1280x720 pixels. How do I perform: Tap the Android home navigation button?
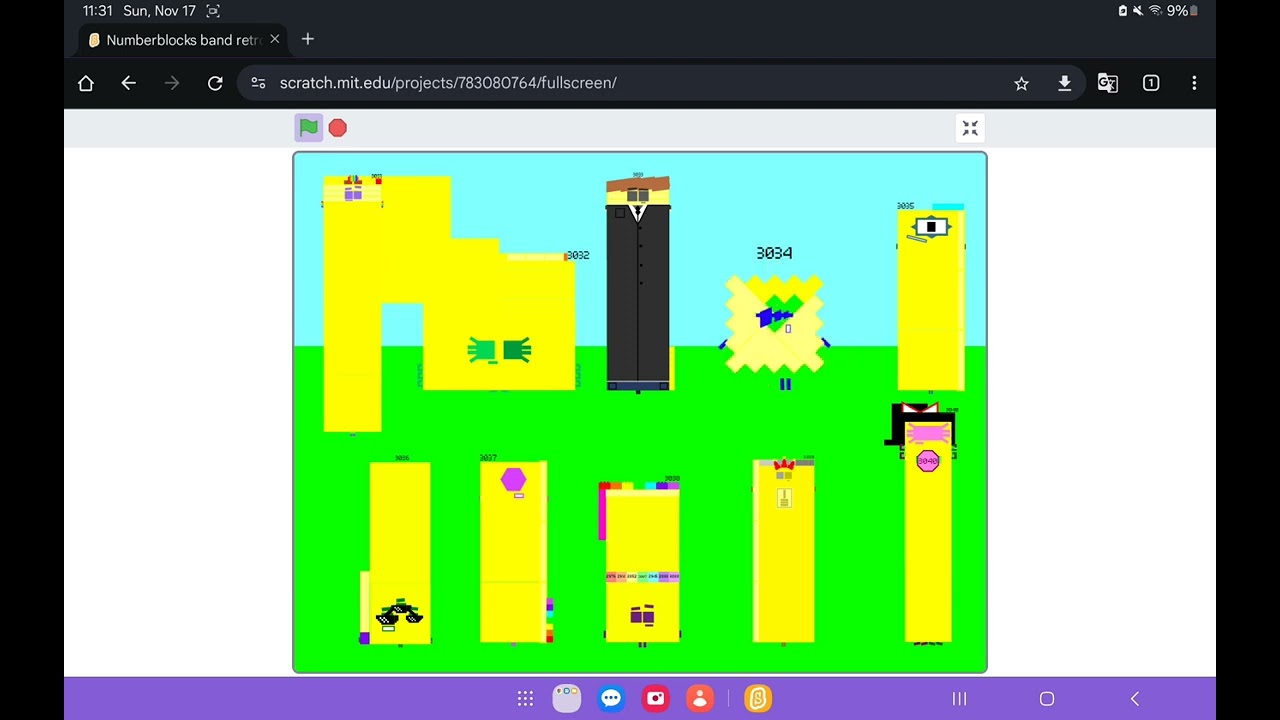point(1047,699)
